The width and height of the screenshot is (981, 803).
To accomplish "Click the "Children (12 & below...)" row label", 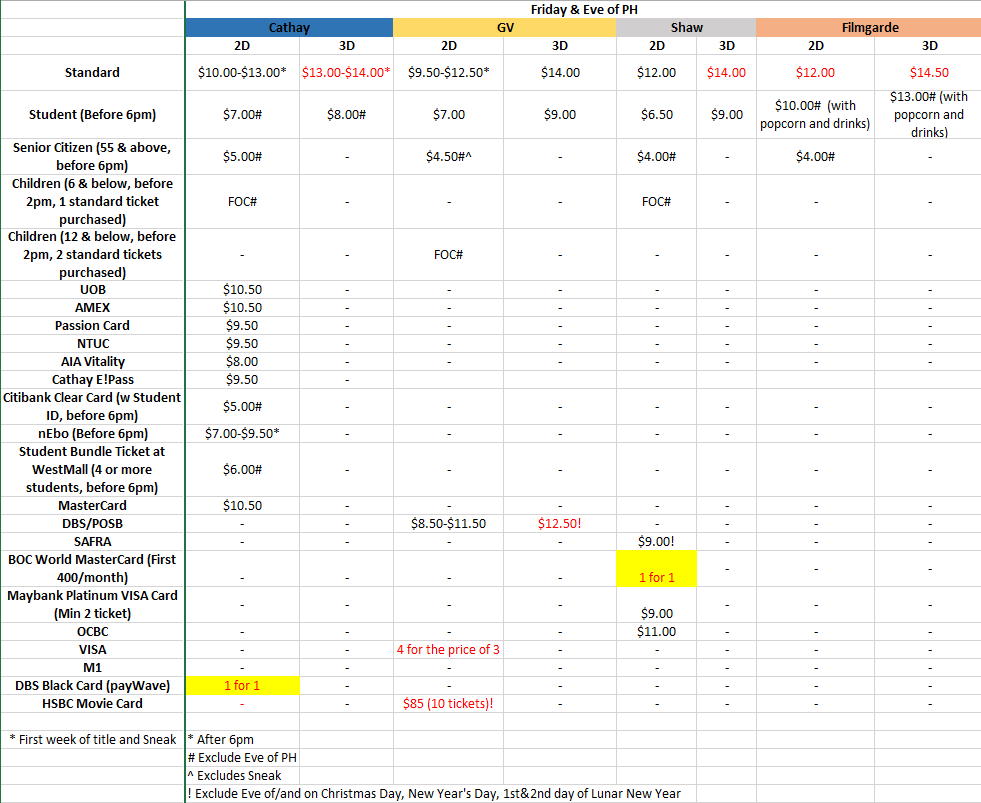I will [x=92, y=255].
